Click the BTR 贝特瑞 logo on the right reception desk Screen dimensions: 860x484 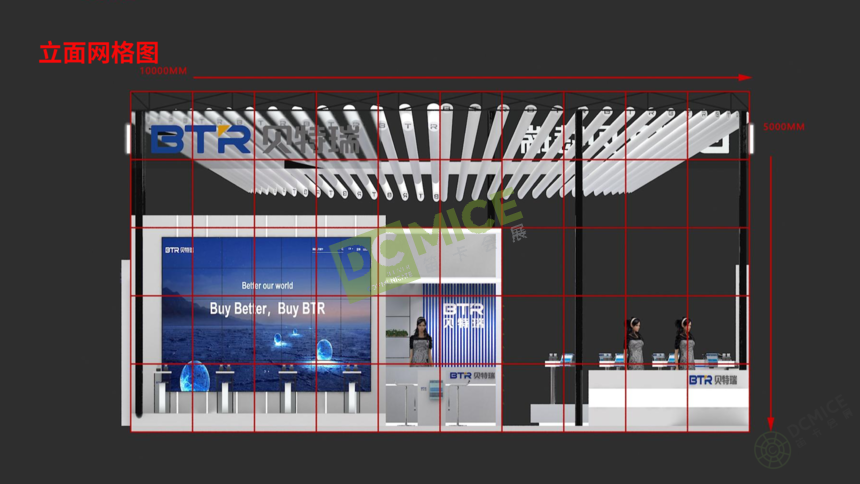click(713, 380)
